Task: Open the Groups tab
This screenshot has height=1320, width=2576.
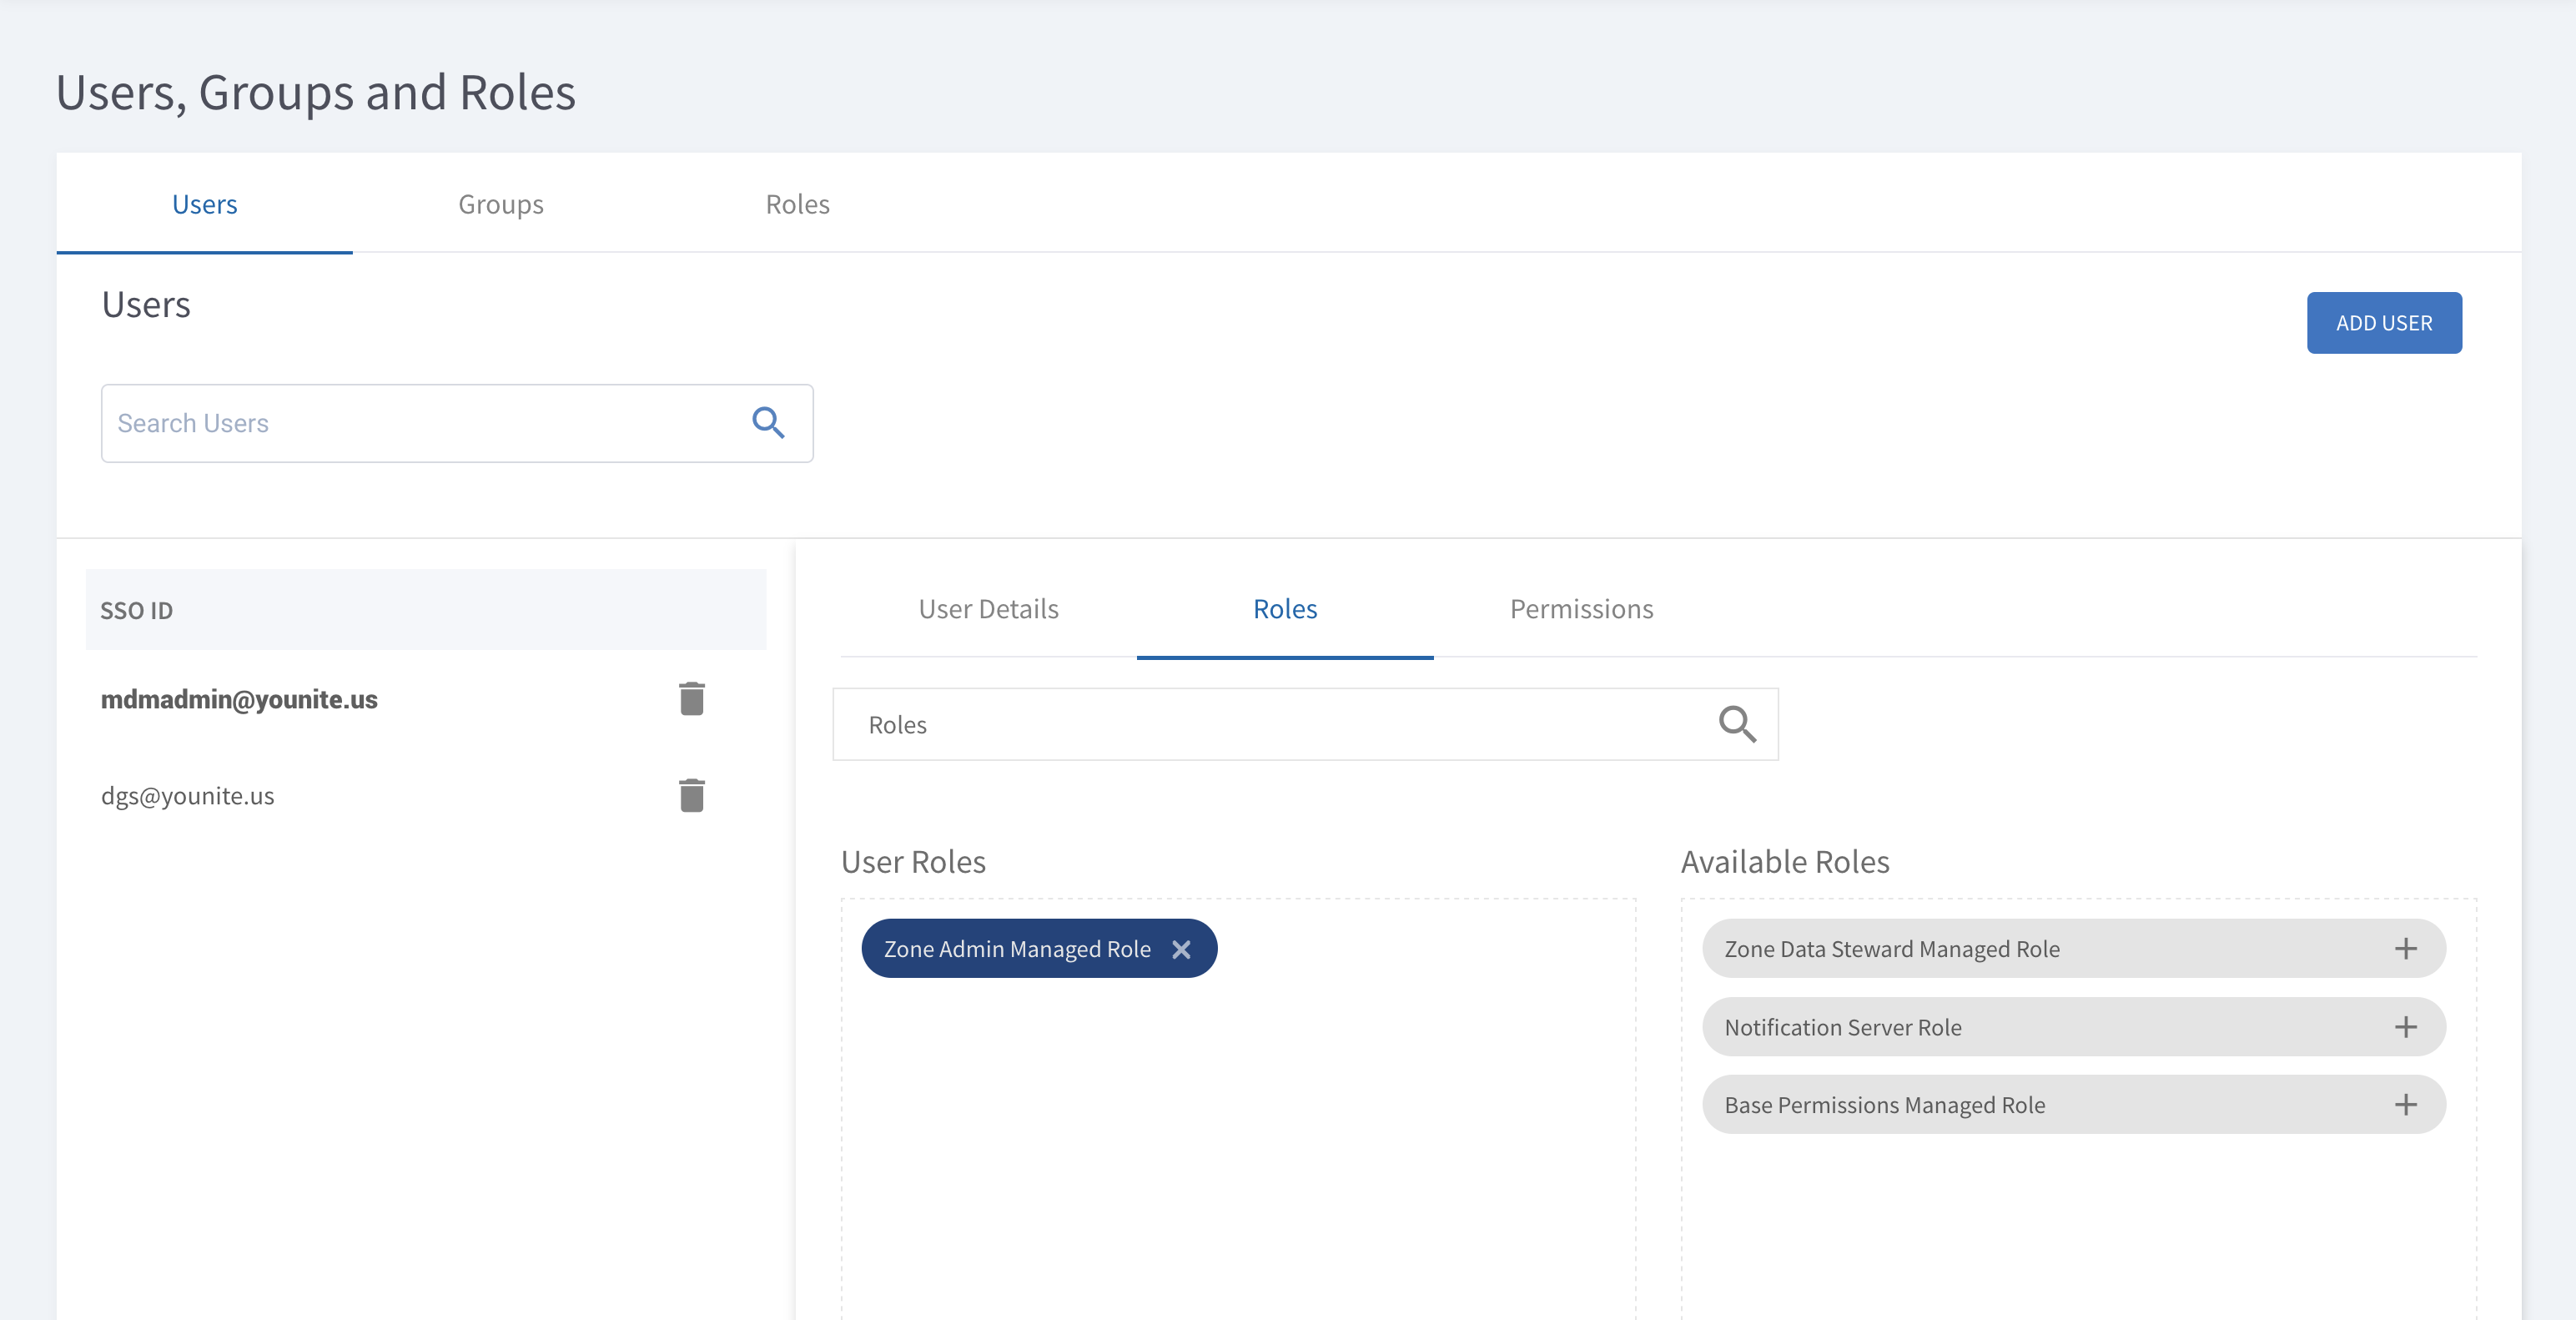Action: coord(501,204)
